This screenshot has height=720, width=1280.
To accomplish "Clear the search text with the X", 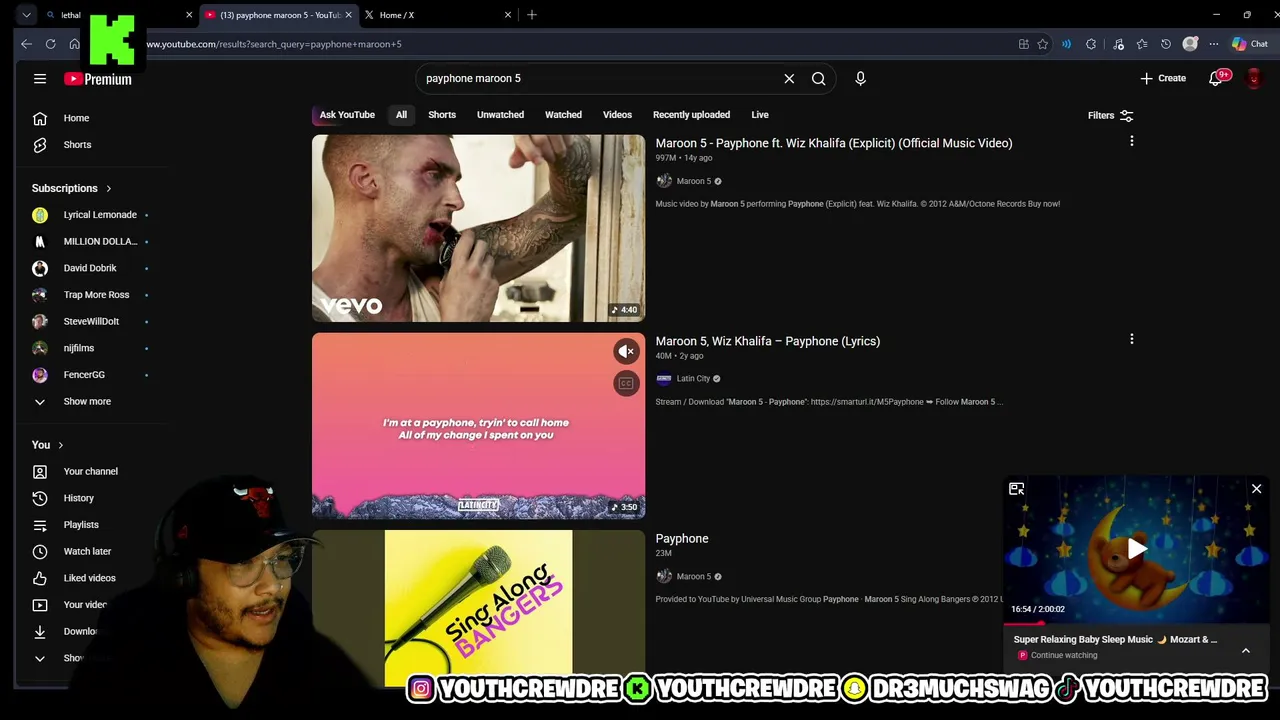I will pos(789,78).
